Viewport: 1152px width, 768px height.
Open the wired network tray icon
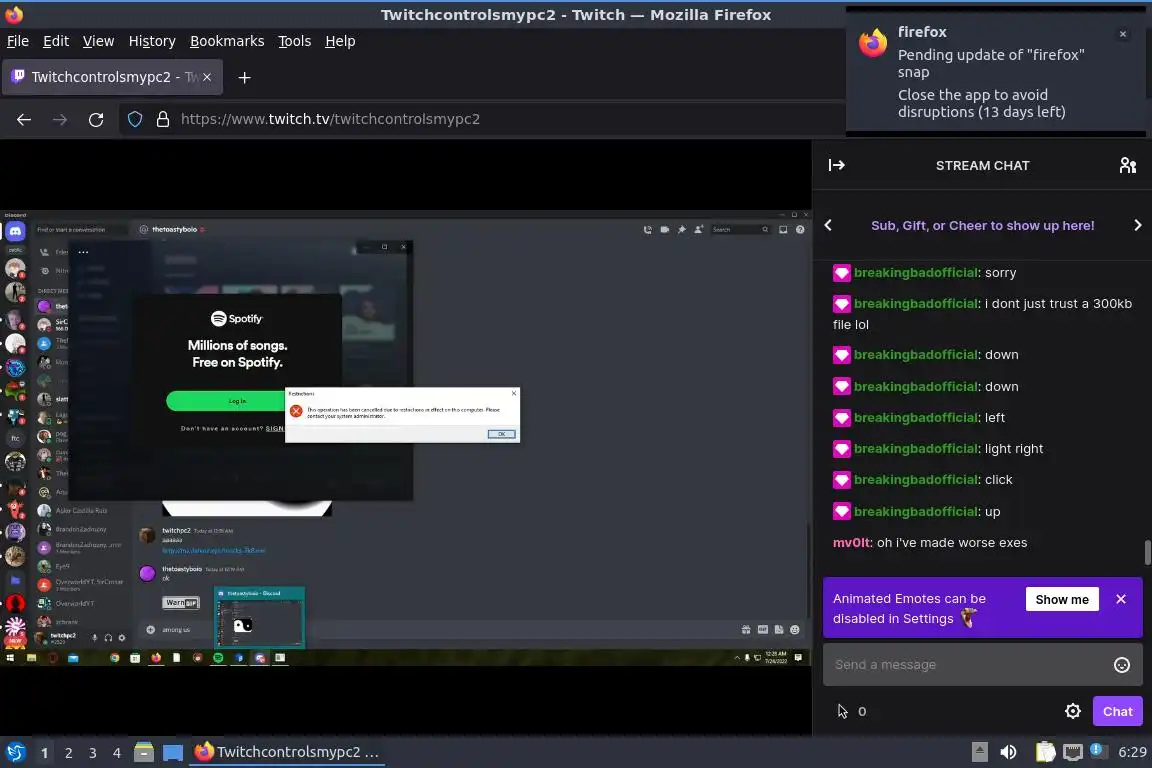click(x=1073, y=752)
